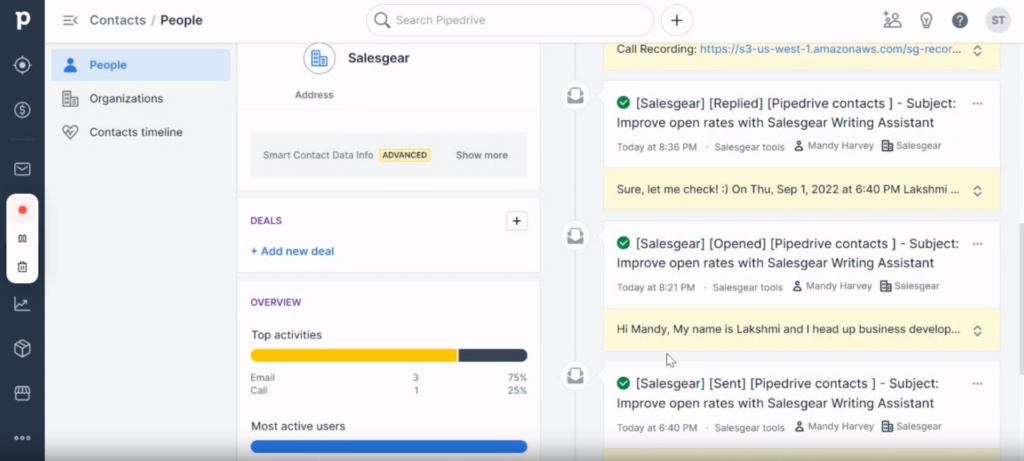Open Marketplace store icon in sidebar
This screenshot has width=1024, height=461.
click(22, 393)
